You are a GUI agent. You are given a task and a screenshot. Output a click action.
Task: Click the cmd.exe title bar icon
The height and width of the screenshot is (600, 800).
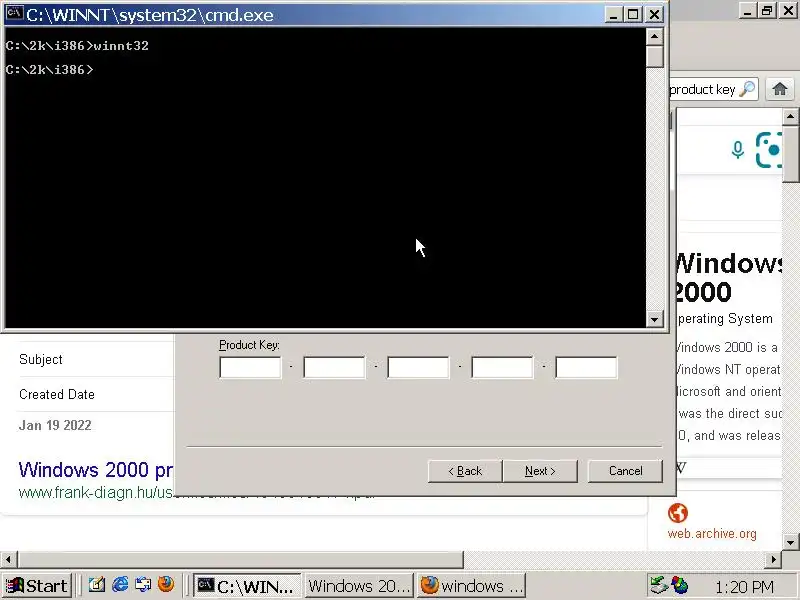click(15, 14)
